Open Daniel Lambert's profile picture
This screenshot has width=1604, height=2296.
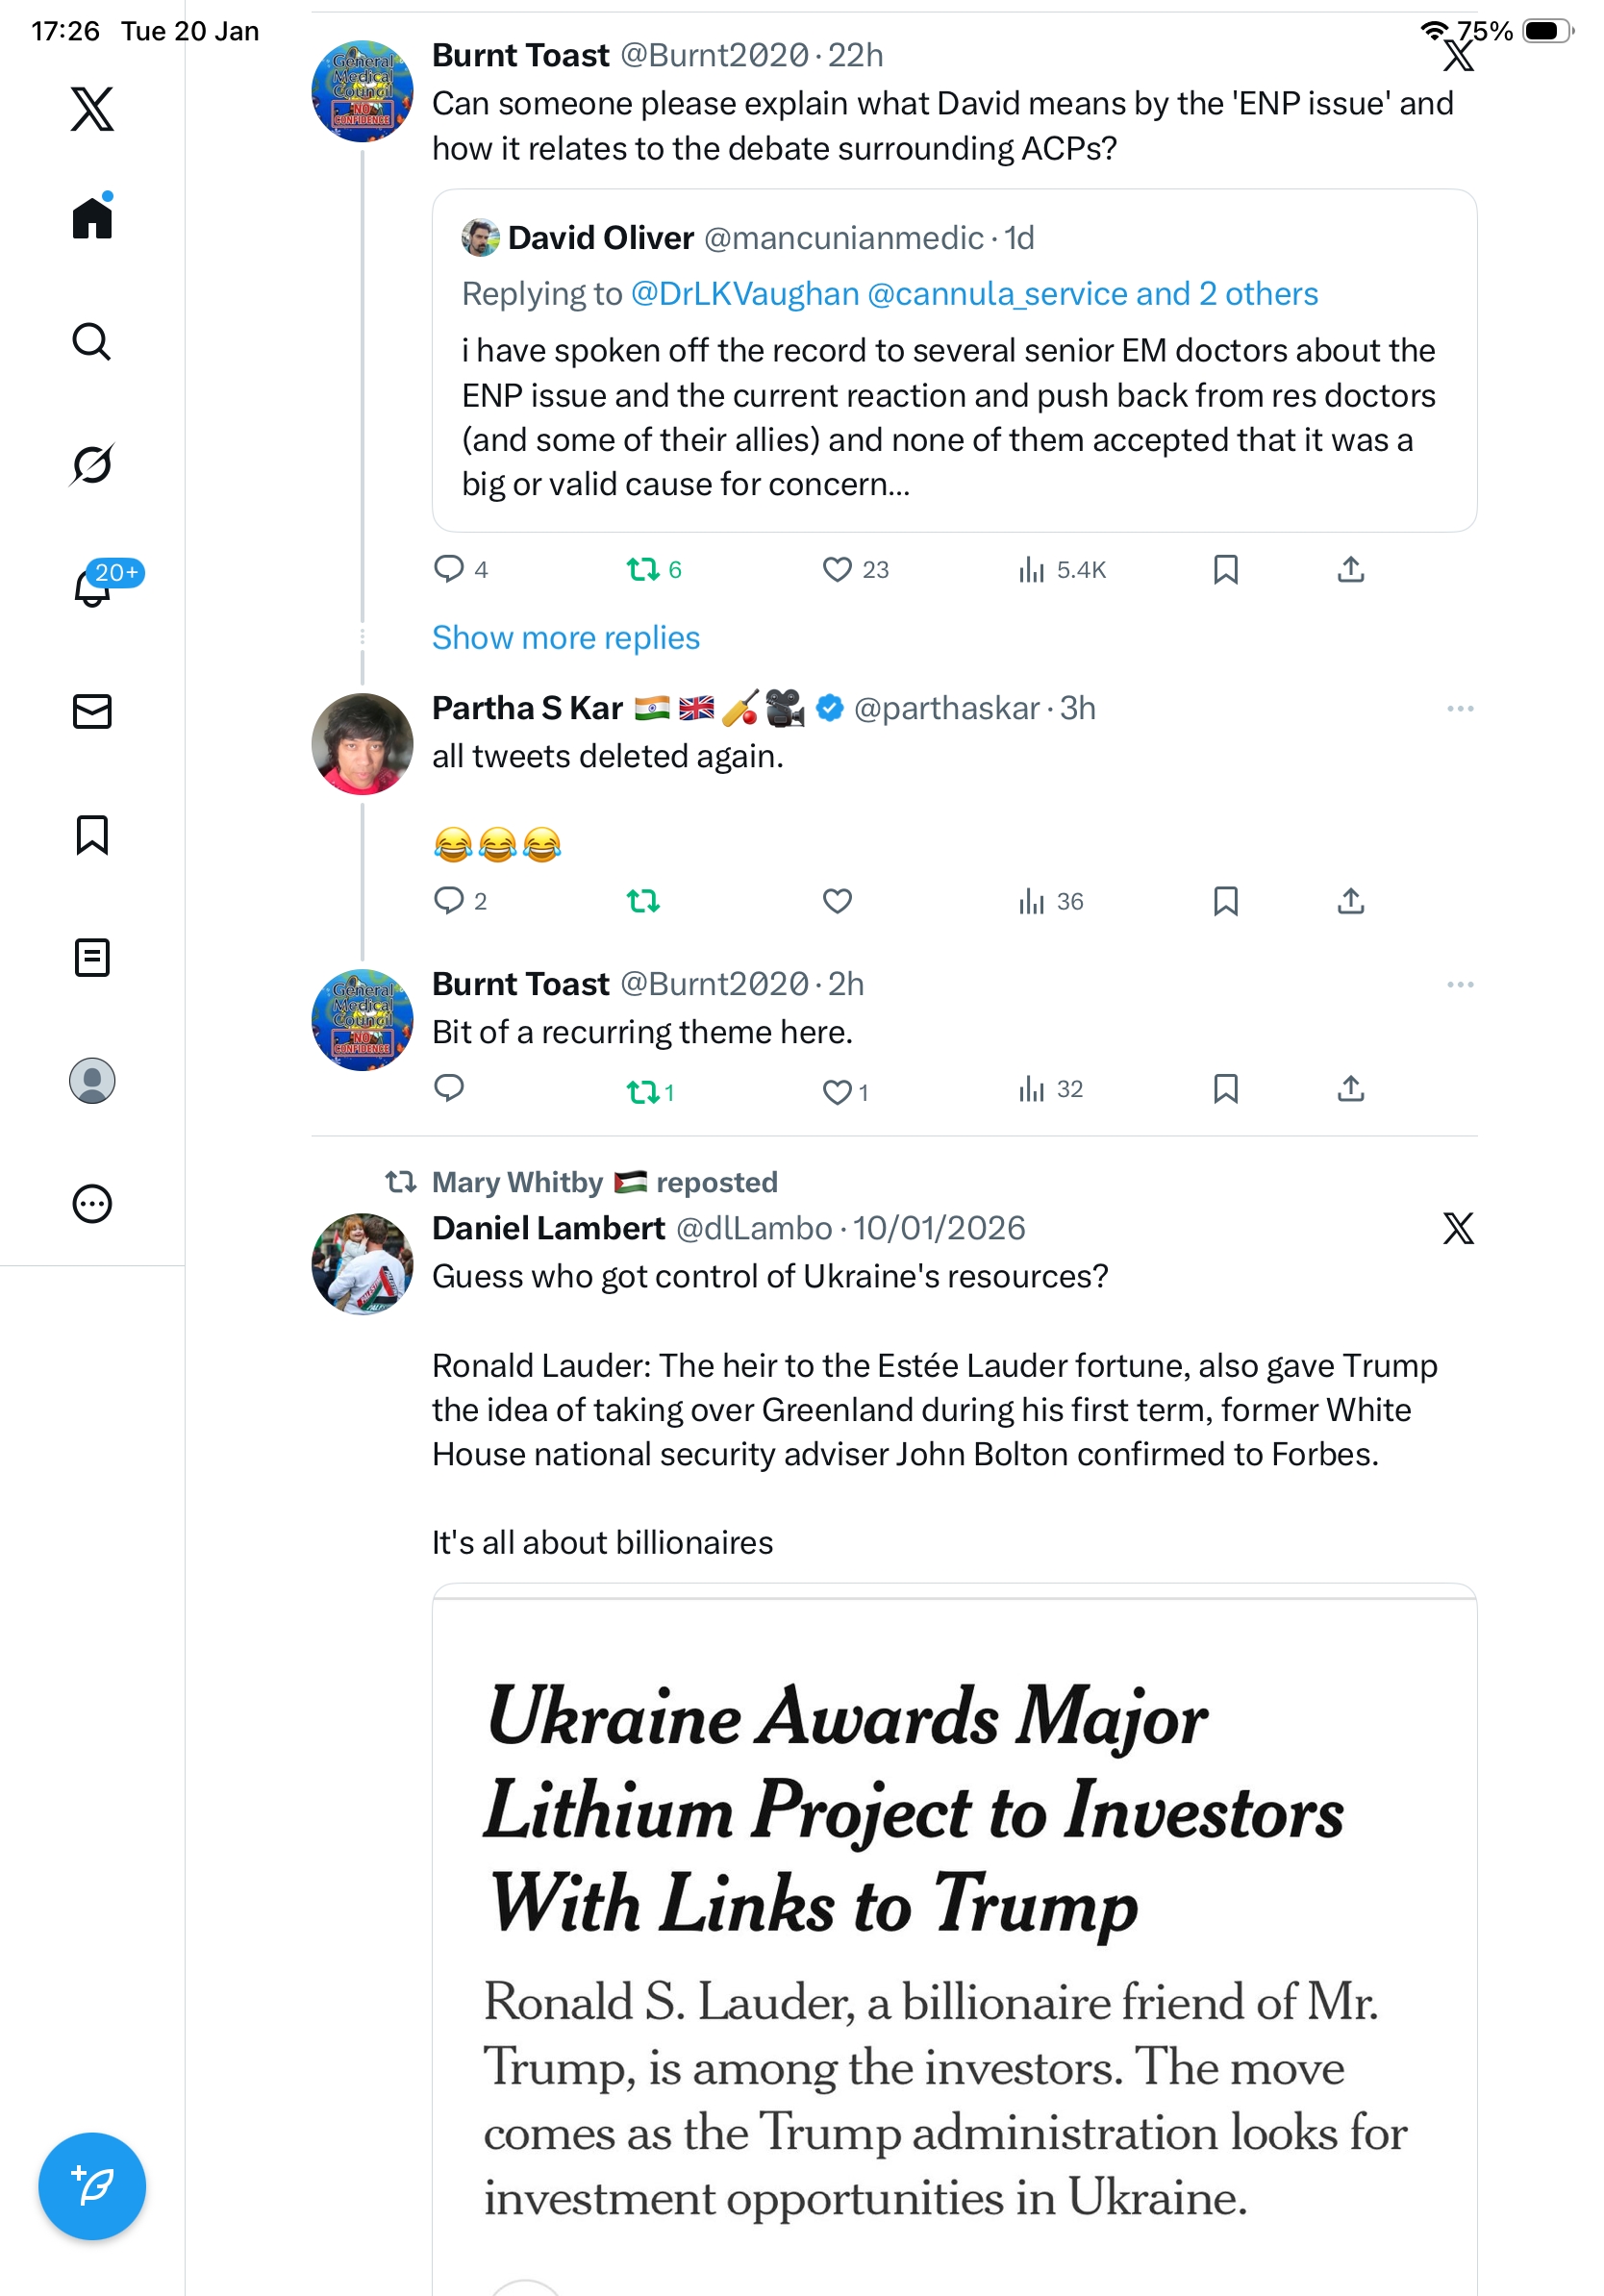click(x=362, y=1264)
